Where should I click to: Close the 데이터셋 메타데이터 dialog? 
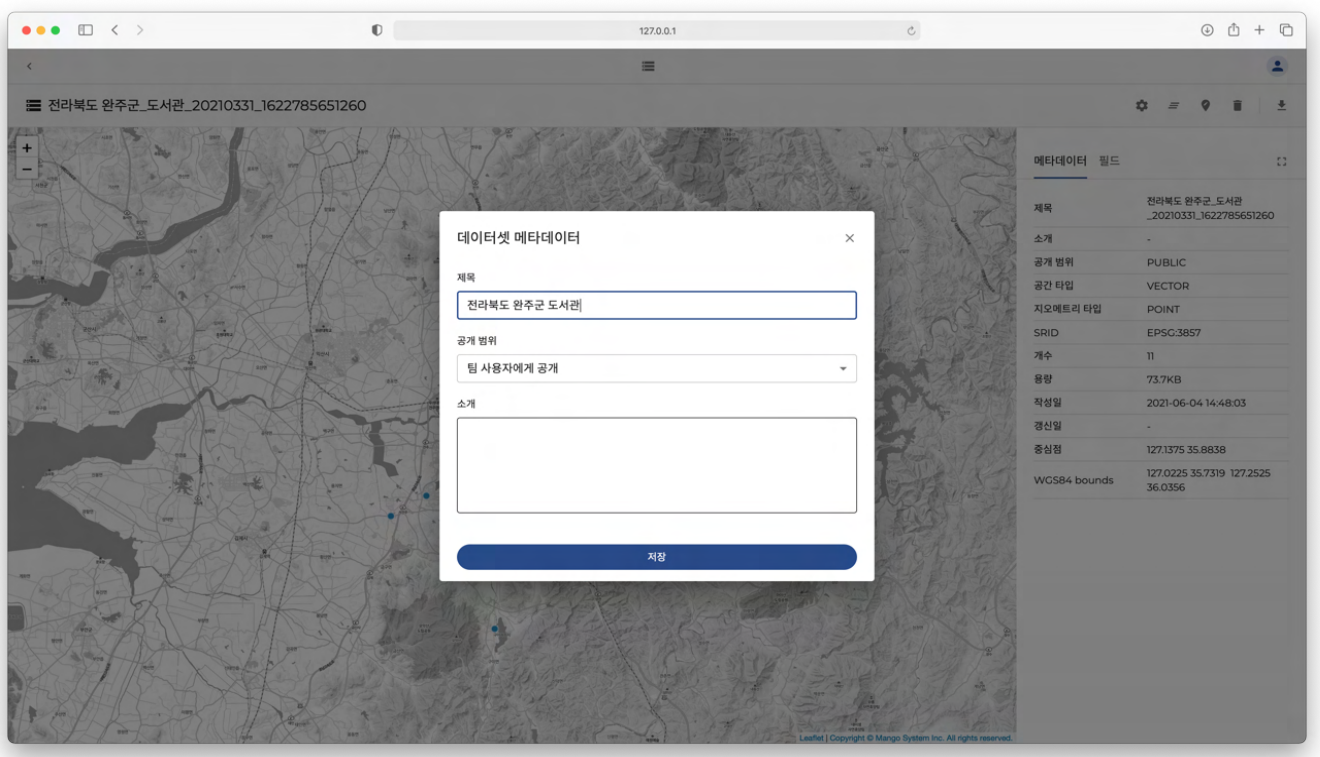(849, 238)
